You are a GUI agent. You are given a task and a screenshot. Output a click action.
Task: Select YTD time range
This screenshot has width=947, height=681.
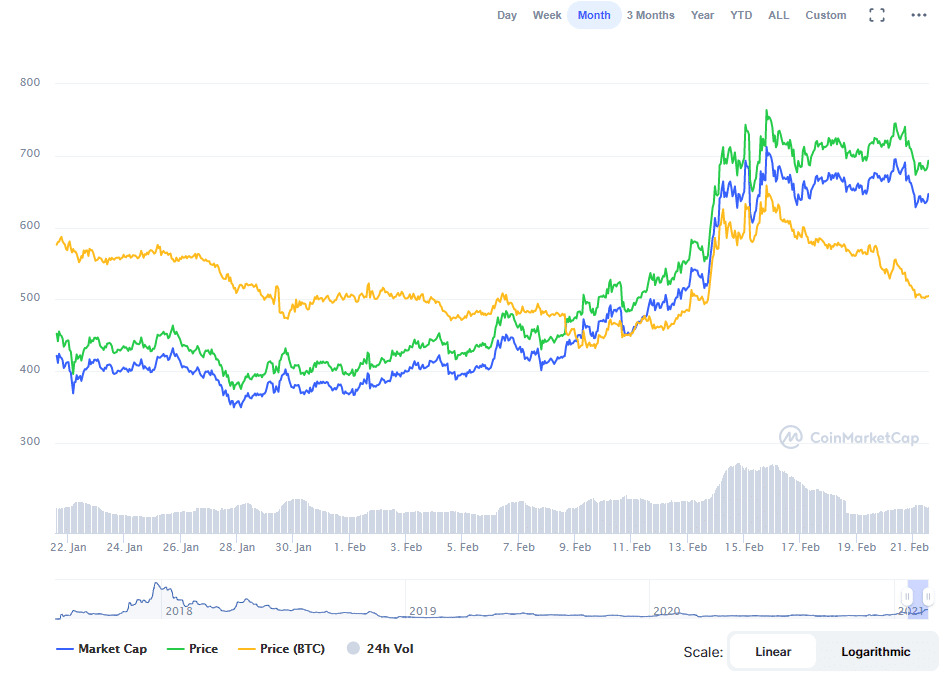[741, 15]
